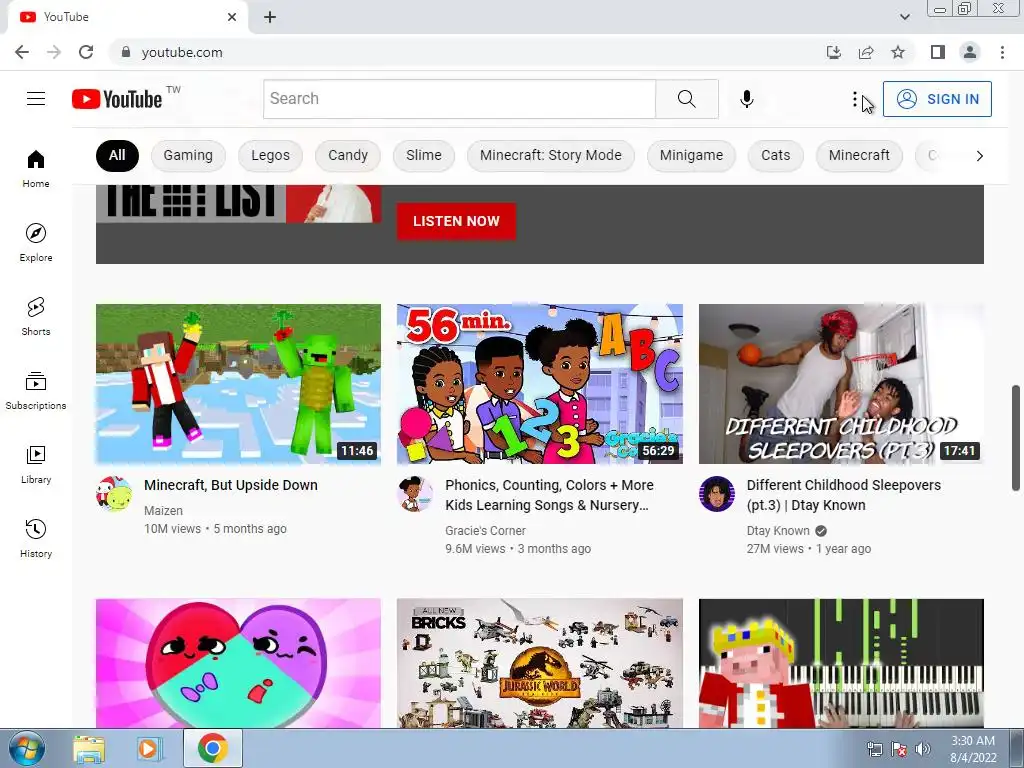Bookmark this page with star icon

[898, 52]
